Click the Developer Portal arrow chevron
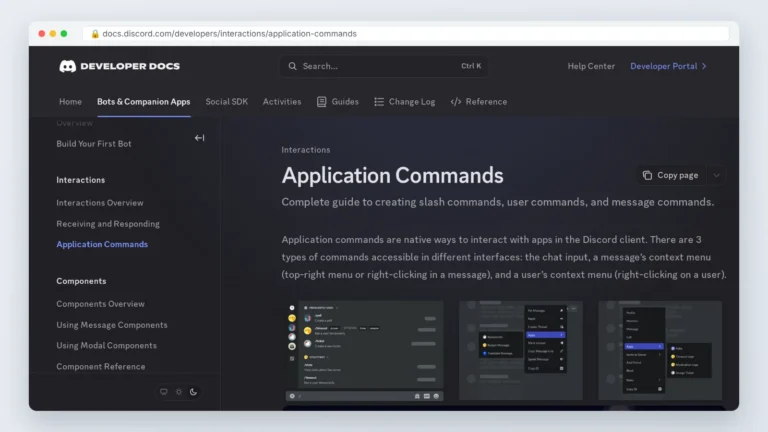 point(704,66)
